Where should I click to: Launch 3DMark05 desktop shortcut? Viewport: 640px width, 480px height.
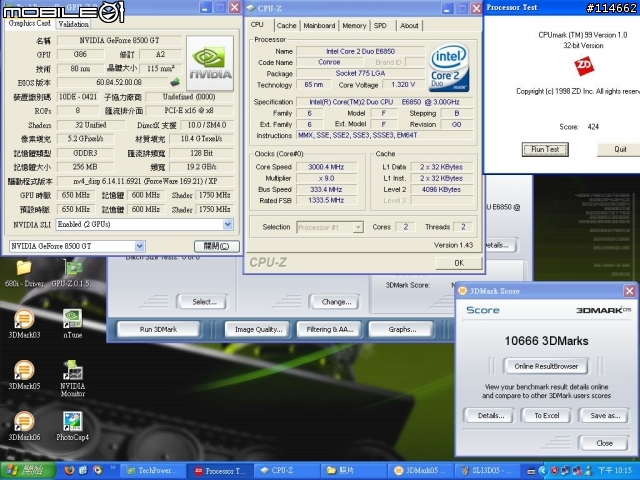pos(24,376)
